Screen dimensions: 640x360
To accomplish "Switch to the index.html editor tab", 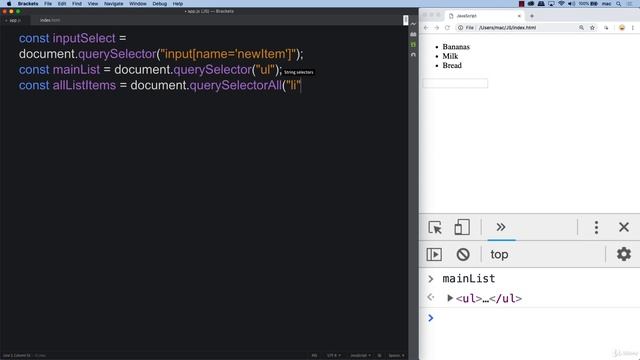I will coord(50,20).
